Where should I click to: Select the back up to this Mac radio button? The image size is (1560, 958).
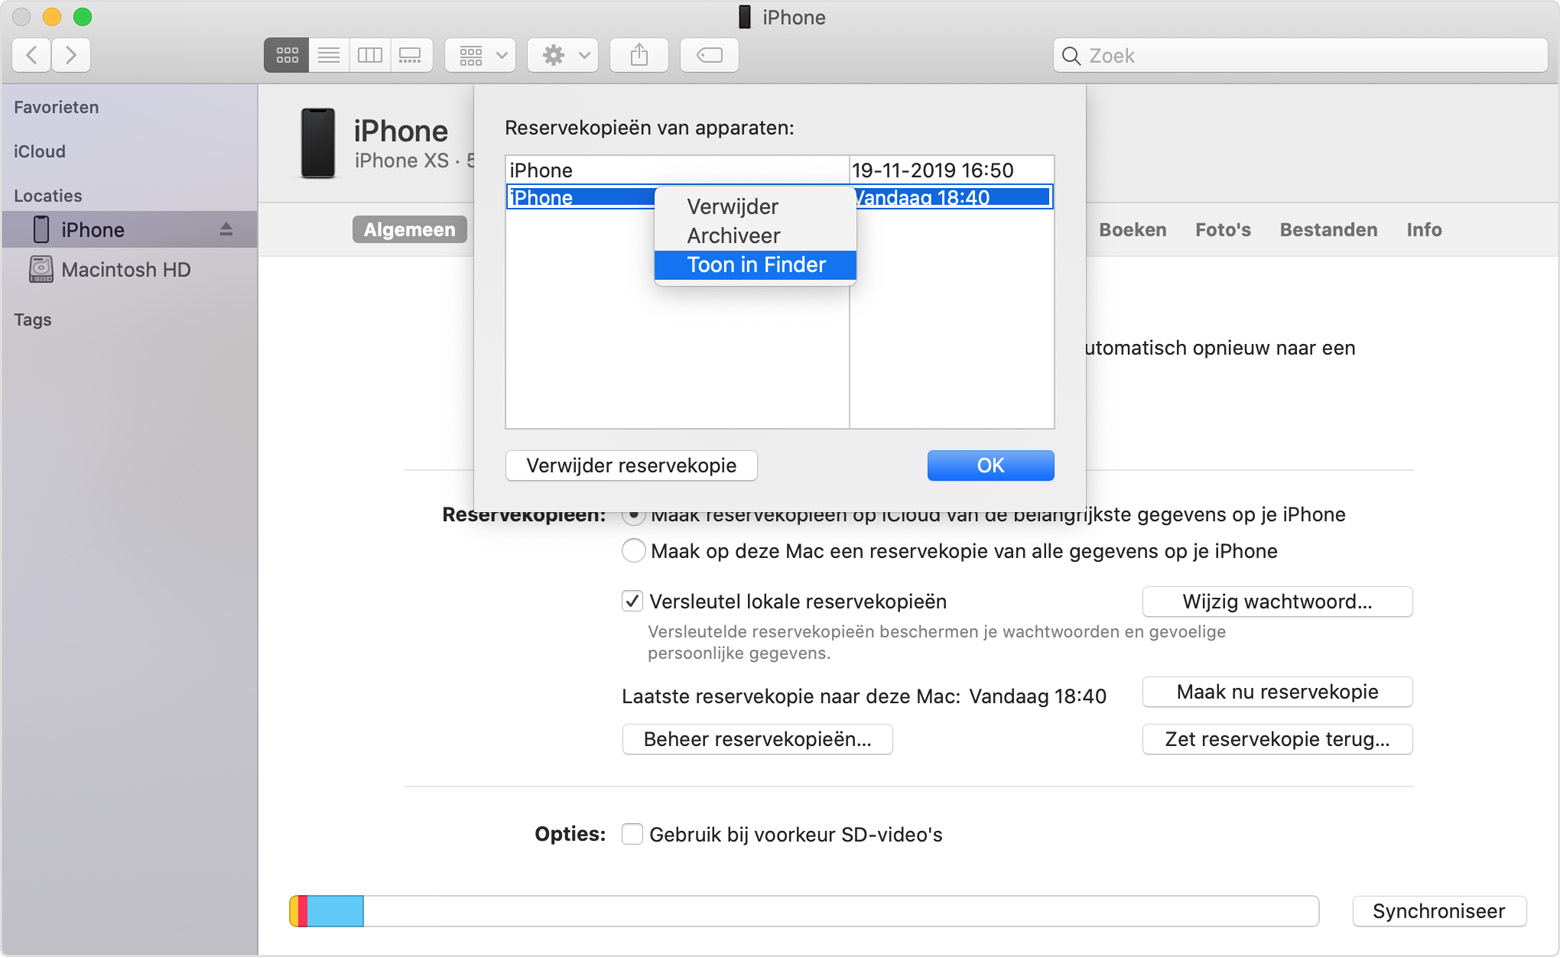tap(633, 551)
